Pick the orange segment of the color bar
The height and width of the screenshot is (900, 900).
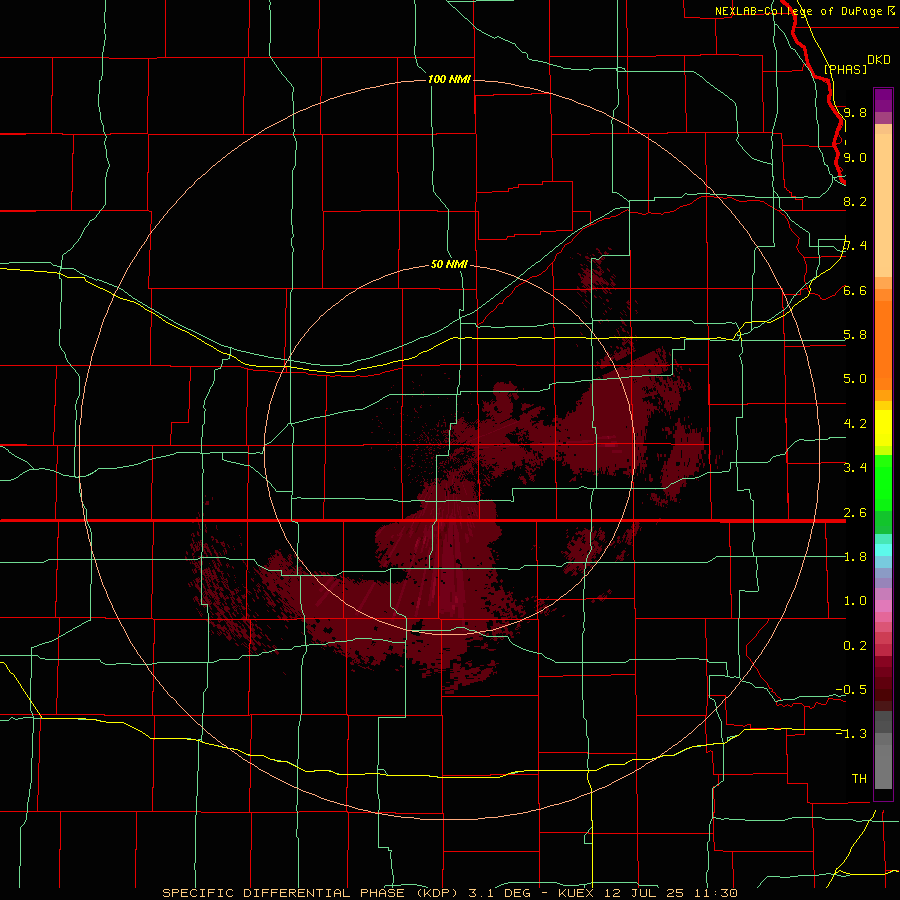coord(883,344)
